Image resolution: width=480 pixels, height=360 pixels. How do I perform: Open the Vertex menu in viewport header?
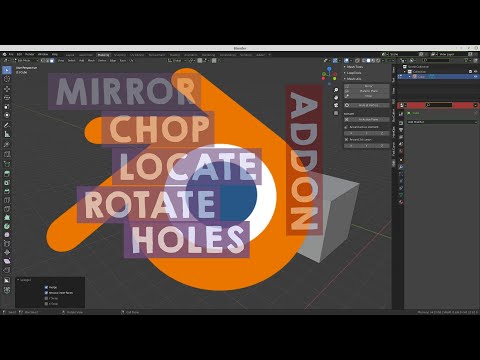point(102,61)
